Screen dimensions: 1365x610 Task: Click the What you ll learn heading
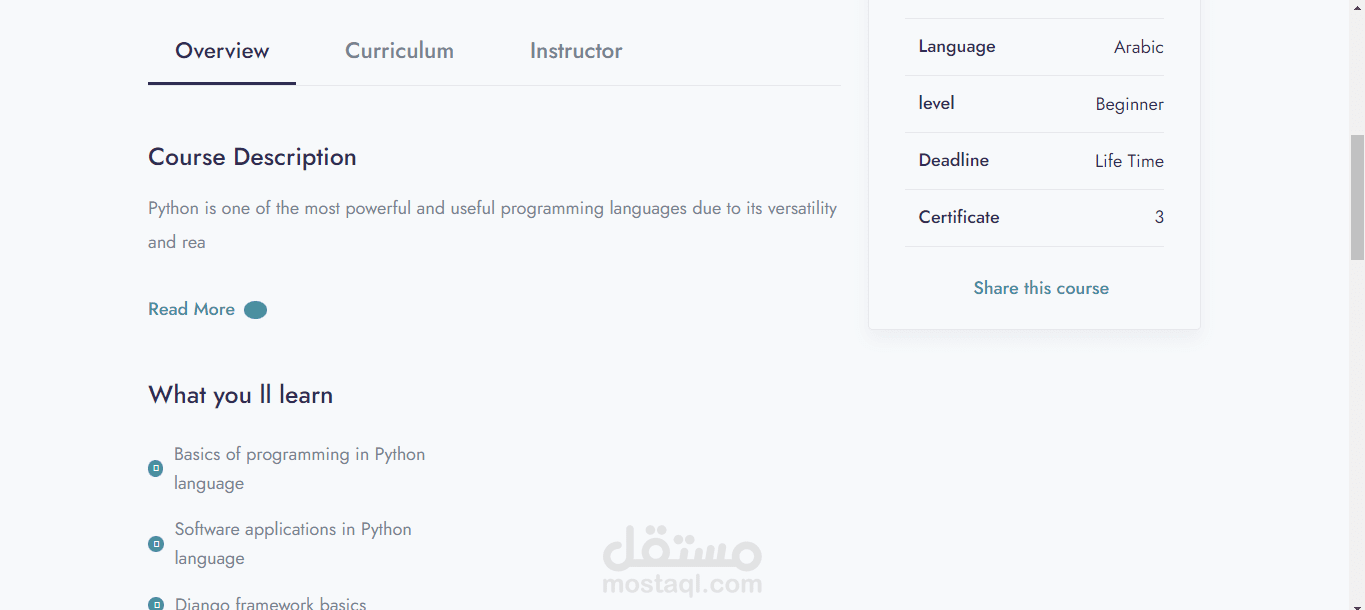coord(240,395)
